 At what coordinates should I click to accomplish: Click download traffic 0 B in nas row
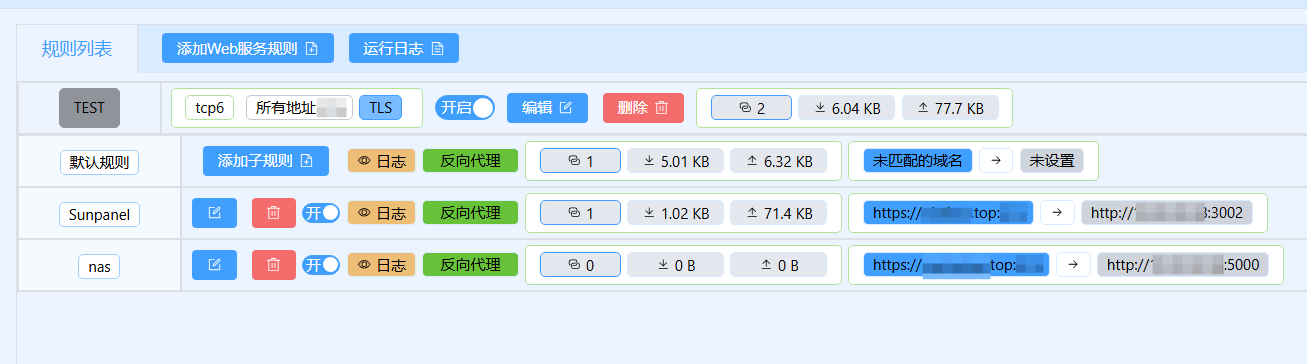pyautogui.click(x=675, y=265)
